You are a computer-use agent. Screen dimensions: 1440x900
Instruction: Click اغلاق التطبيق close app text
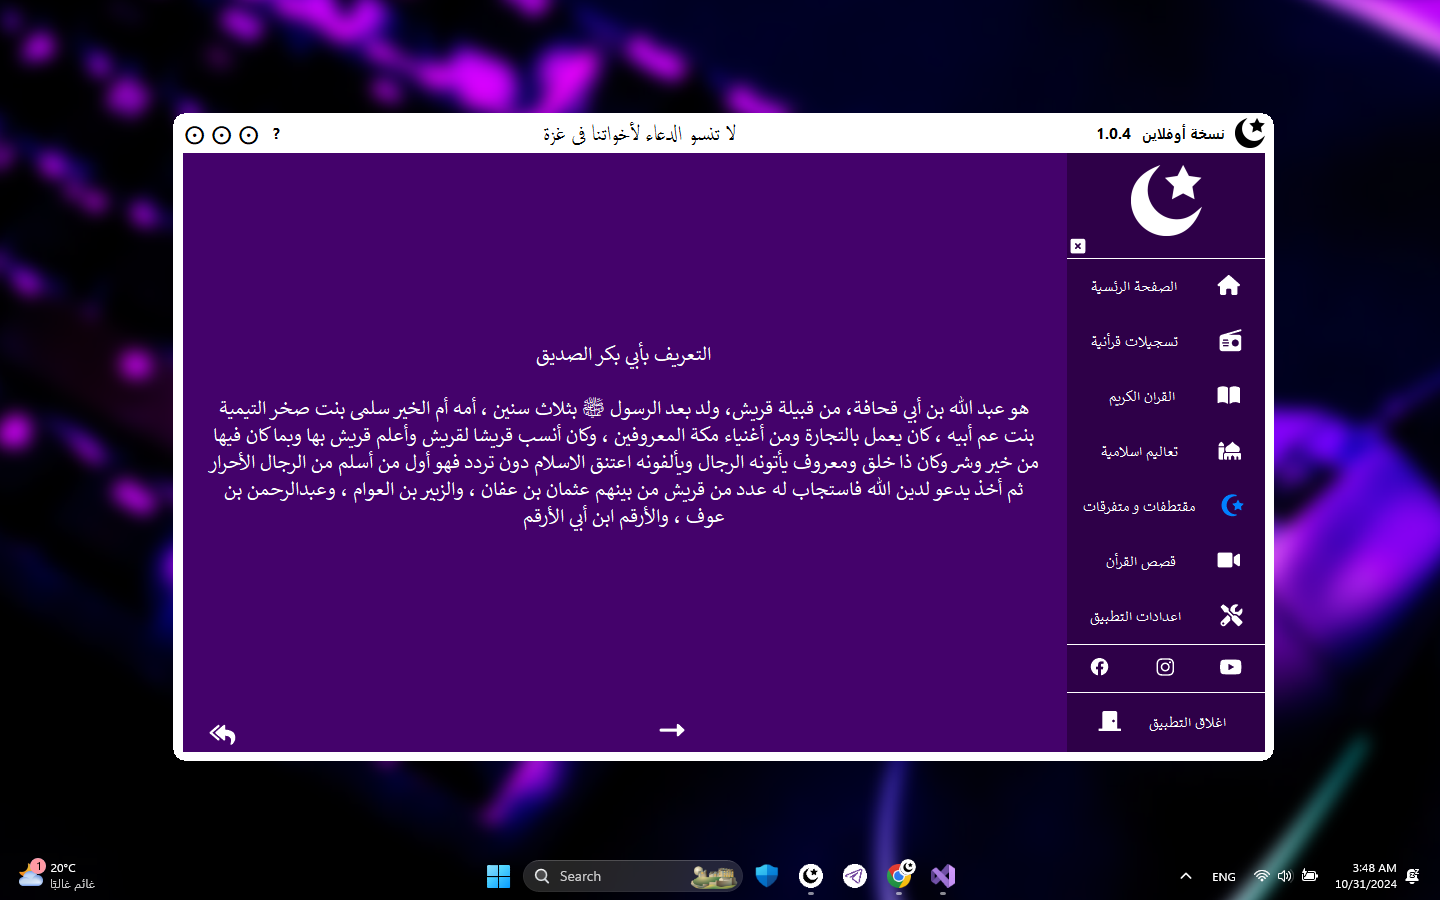[1187, 722]
